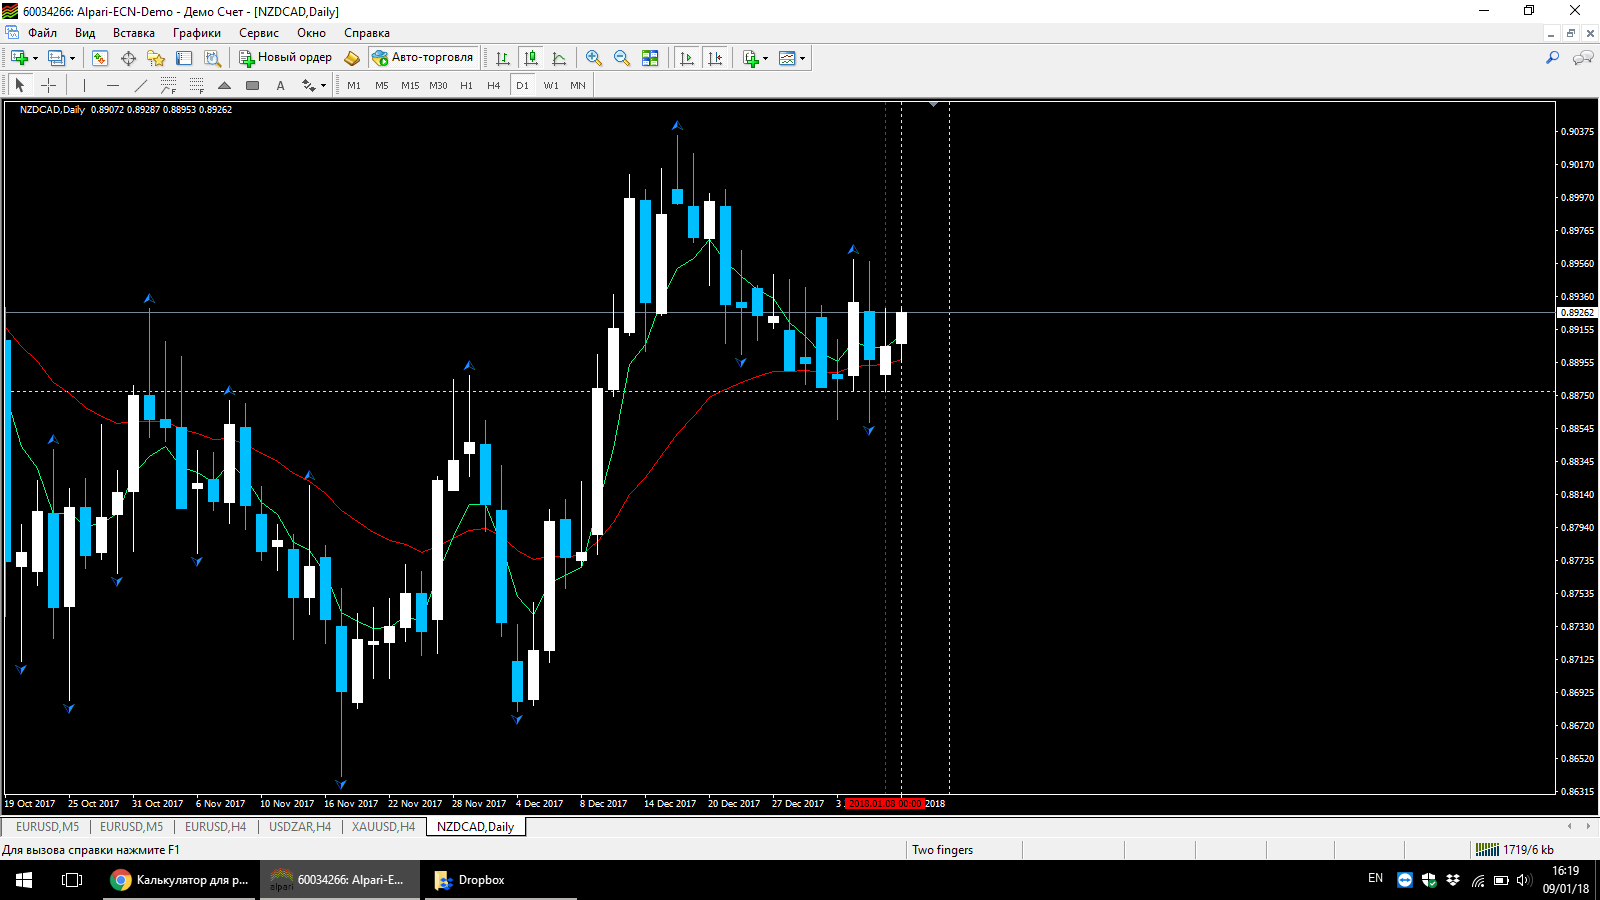Screen dimensions: 1600x900
Task: Switch timeframe to MN
Action: tap(578, 86)
